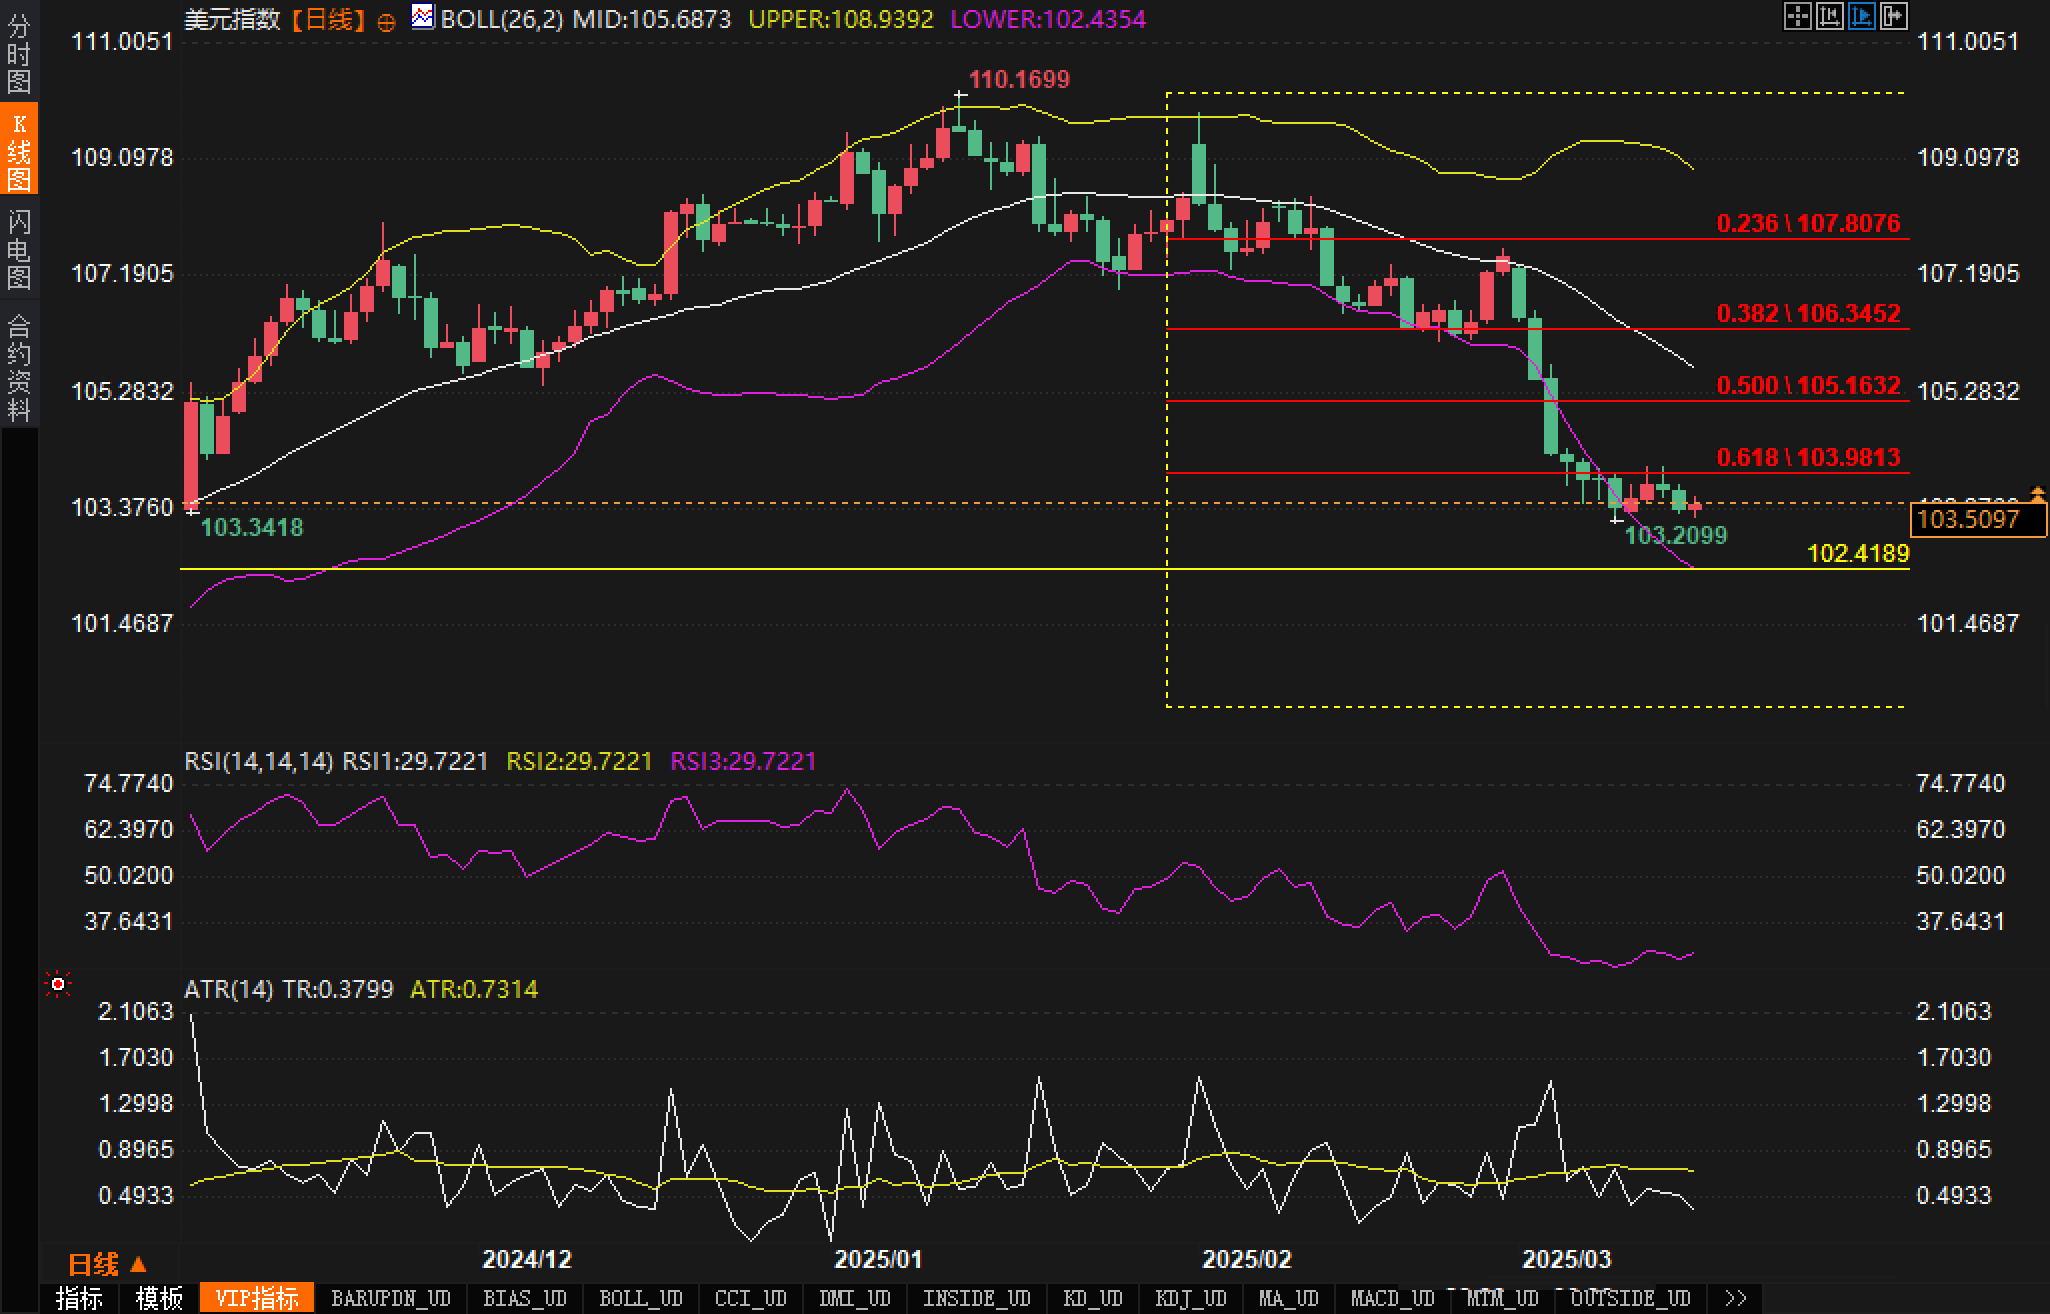Apply the KD_UD indicator
Image resolution: width=2050 pixels, height=1314 pixels.
pyautogui.click(x=1095, y=1298)
